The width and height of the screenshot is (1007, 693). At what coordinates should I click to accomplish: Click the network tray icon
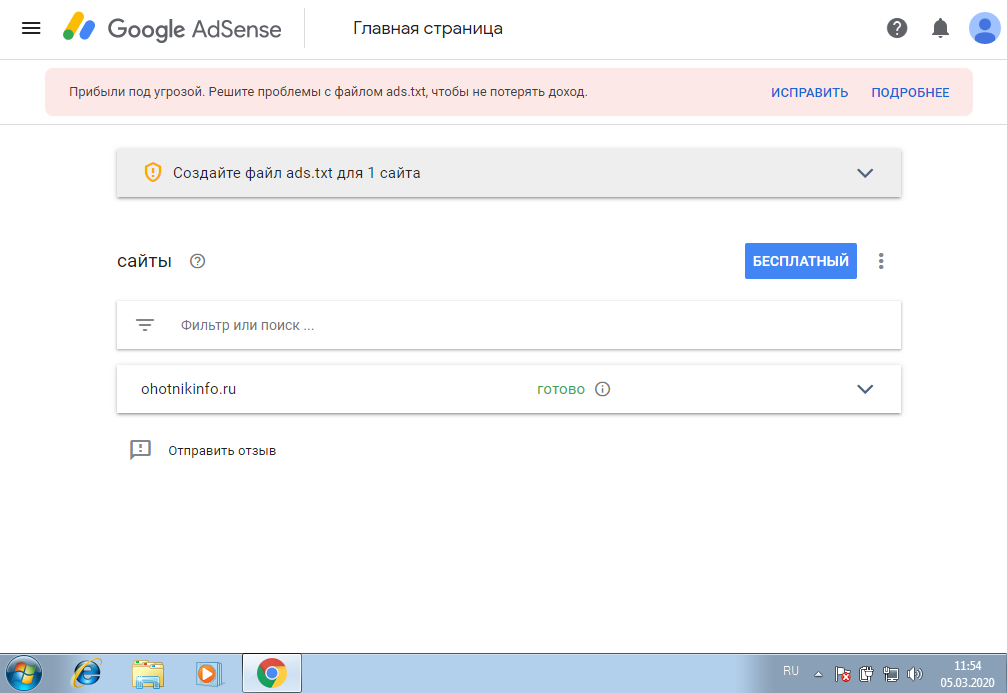[x=891, y=674]
